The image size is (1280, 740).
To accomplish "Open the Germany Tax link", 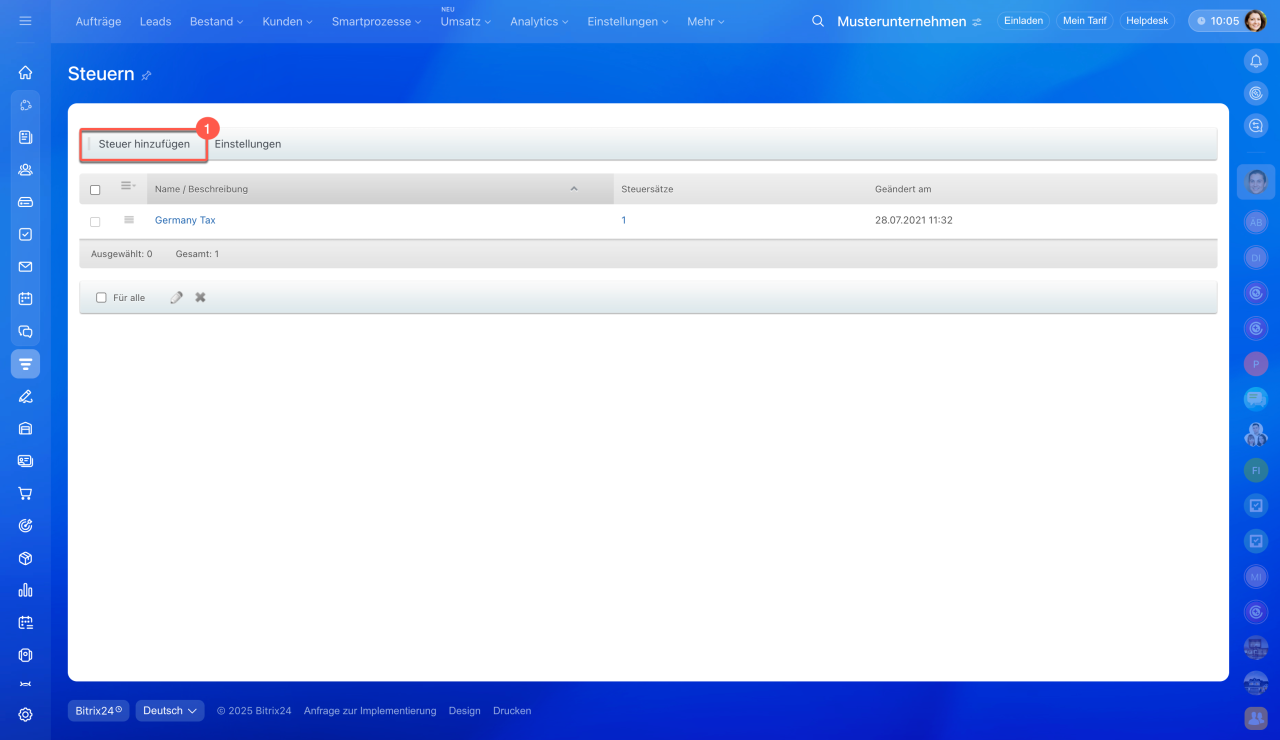I will [x=185, y=220].
